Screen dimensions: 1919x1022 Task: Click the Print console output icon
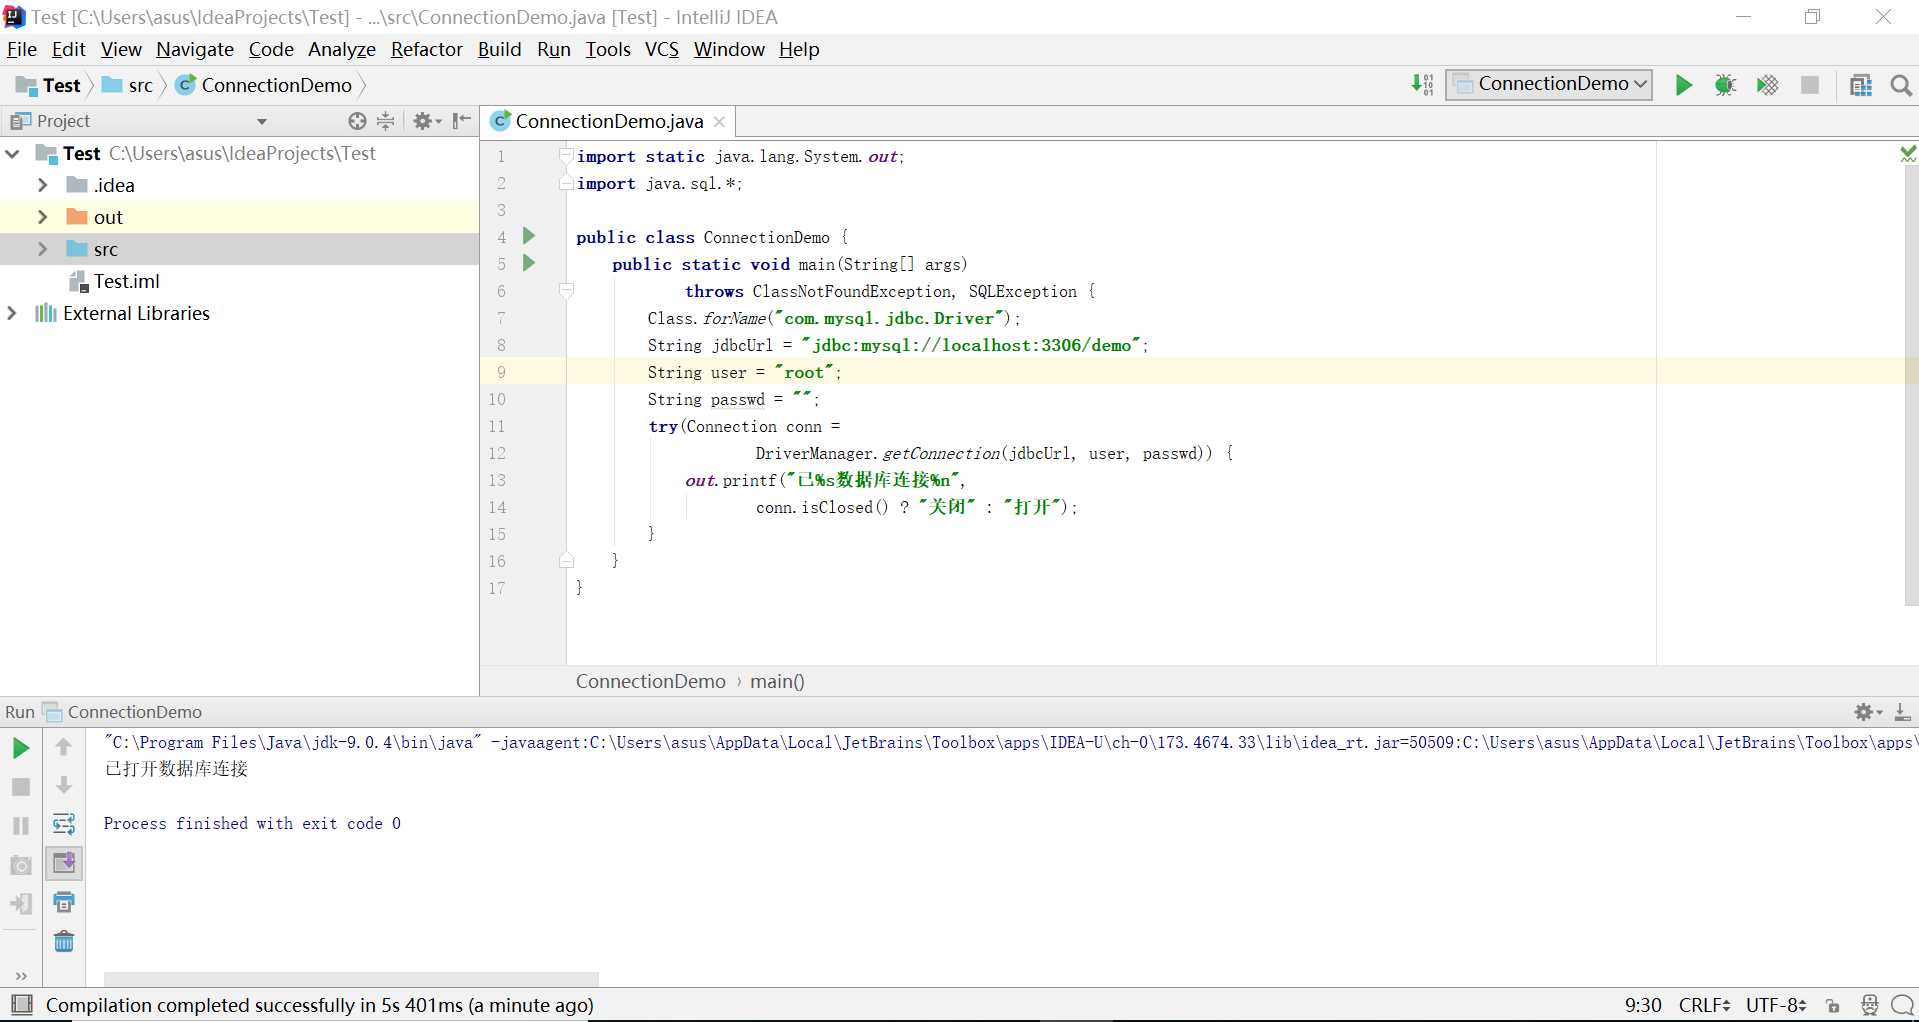pos(64,903)
